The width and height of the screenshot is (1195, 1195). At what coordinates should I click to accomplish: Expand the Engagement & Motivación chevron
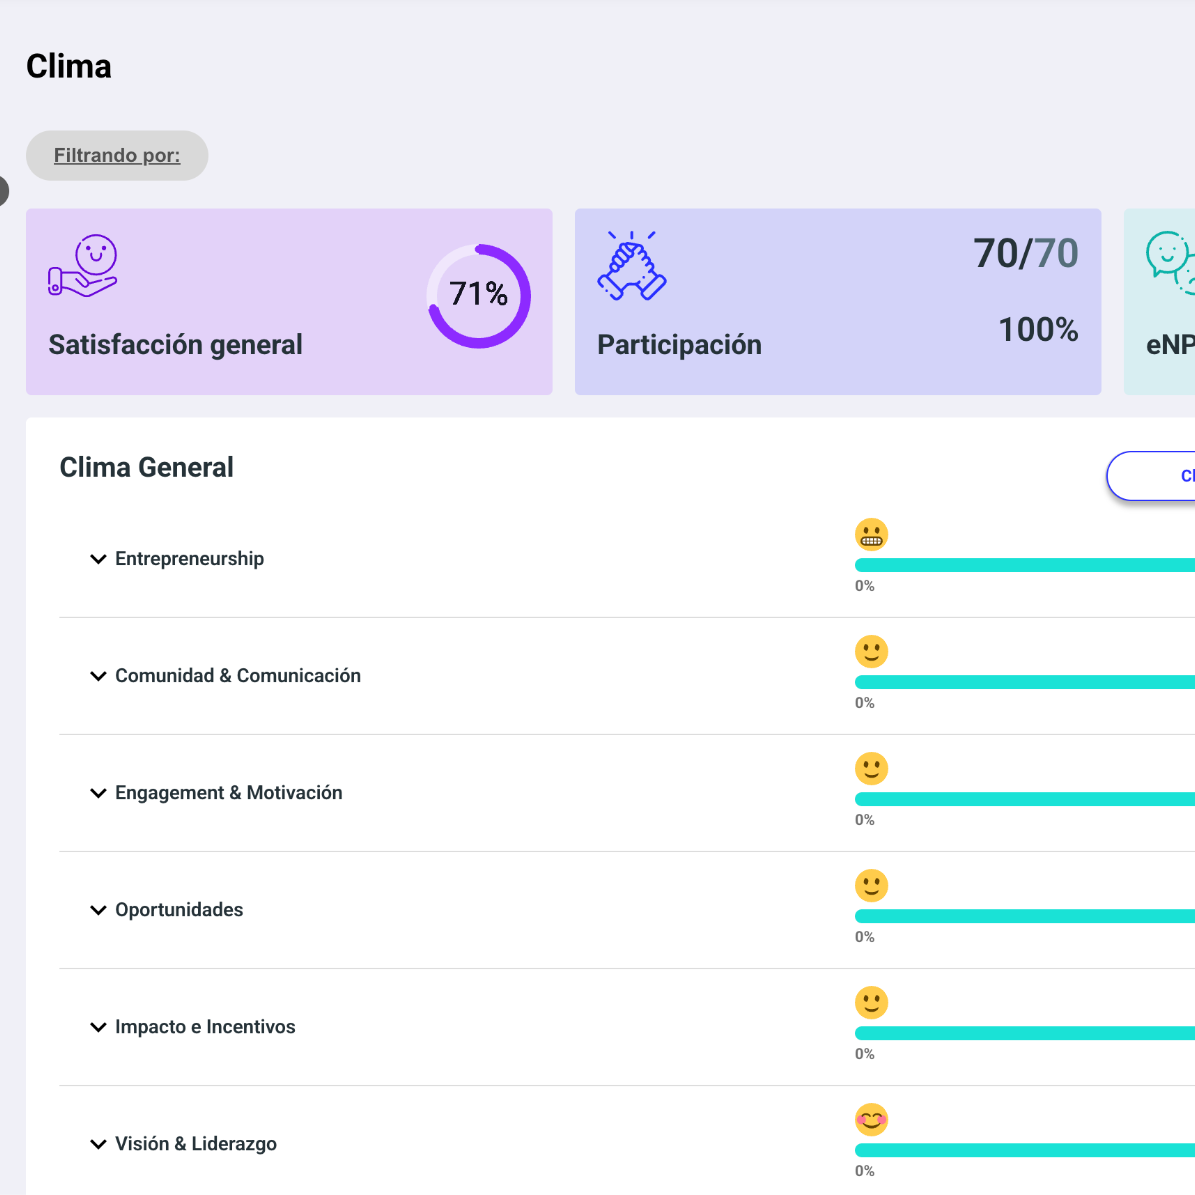pos(98,793)
